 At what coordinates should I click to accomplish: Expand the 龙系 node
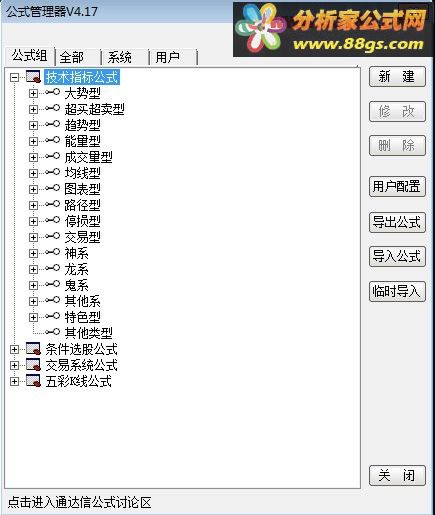(x=33, y=270)
